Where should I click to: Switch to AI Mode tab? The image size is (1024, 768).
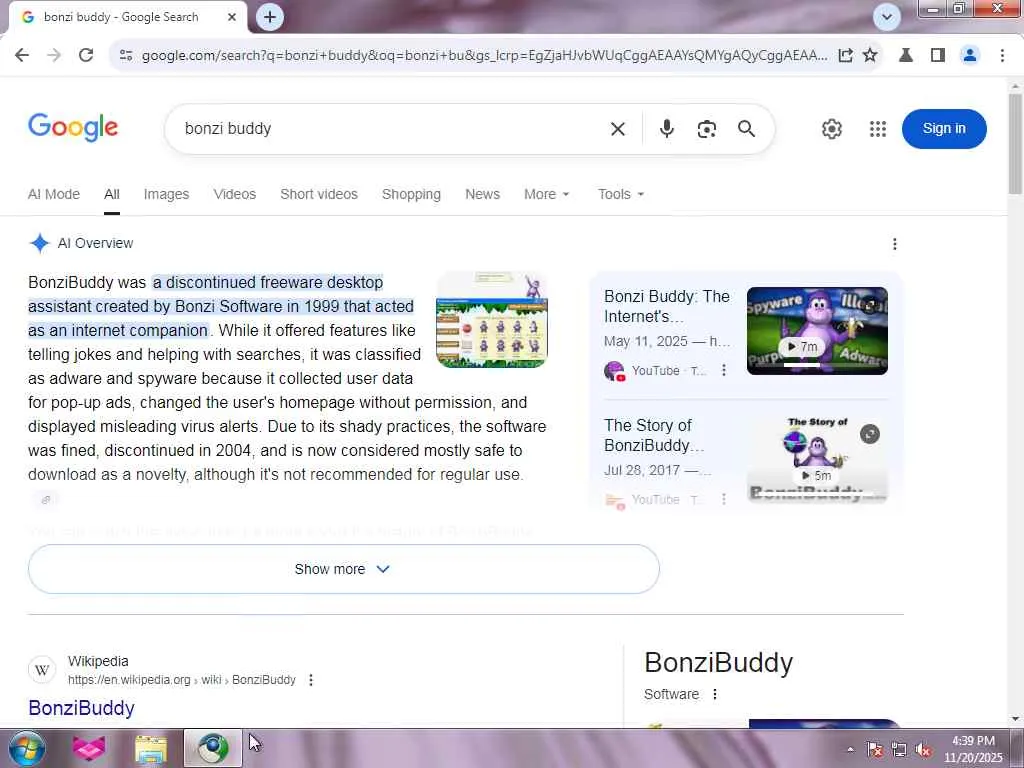point(54,194)
